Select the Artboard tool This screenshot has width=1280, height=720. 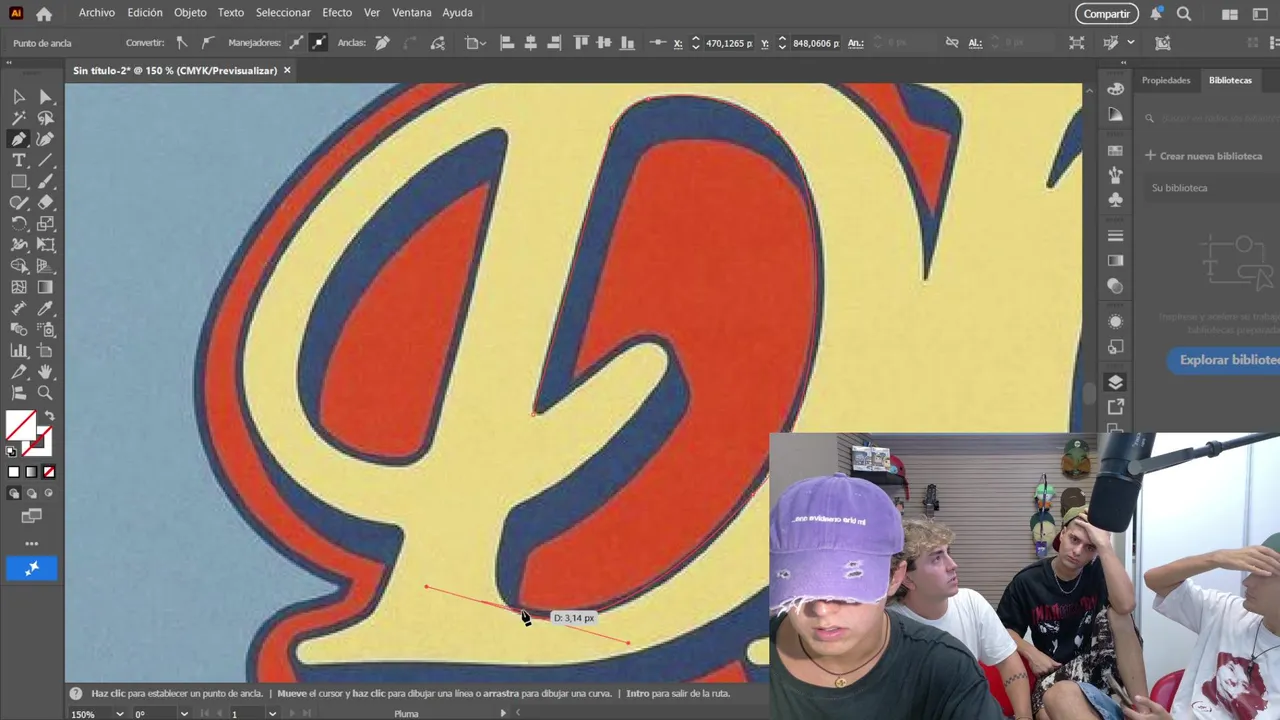[x=45, y=351]
